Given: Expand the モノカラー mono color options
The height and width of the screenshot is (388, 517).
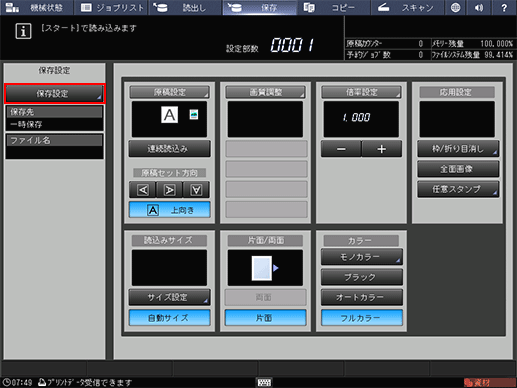Looking at the screenshot, I should pyautogui.click(x=362, y=257).
